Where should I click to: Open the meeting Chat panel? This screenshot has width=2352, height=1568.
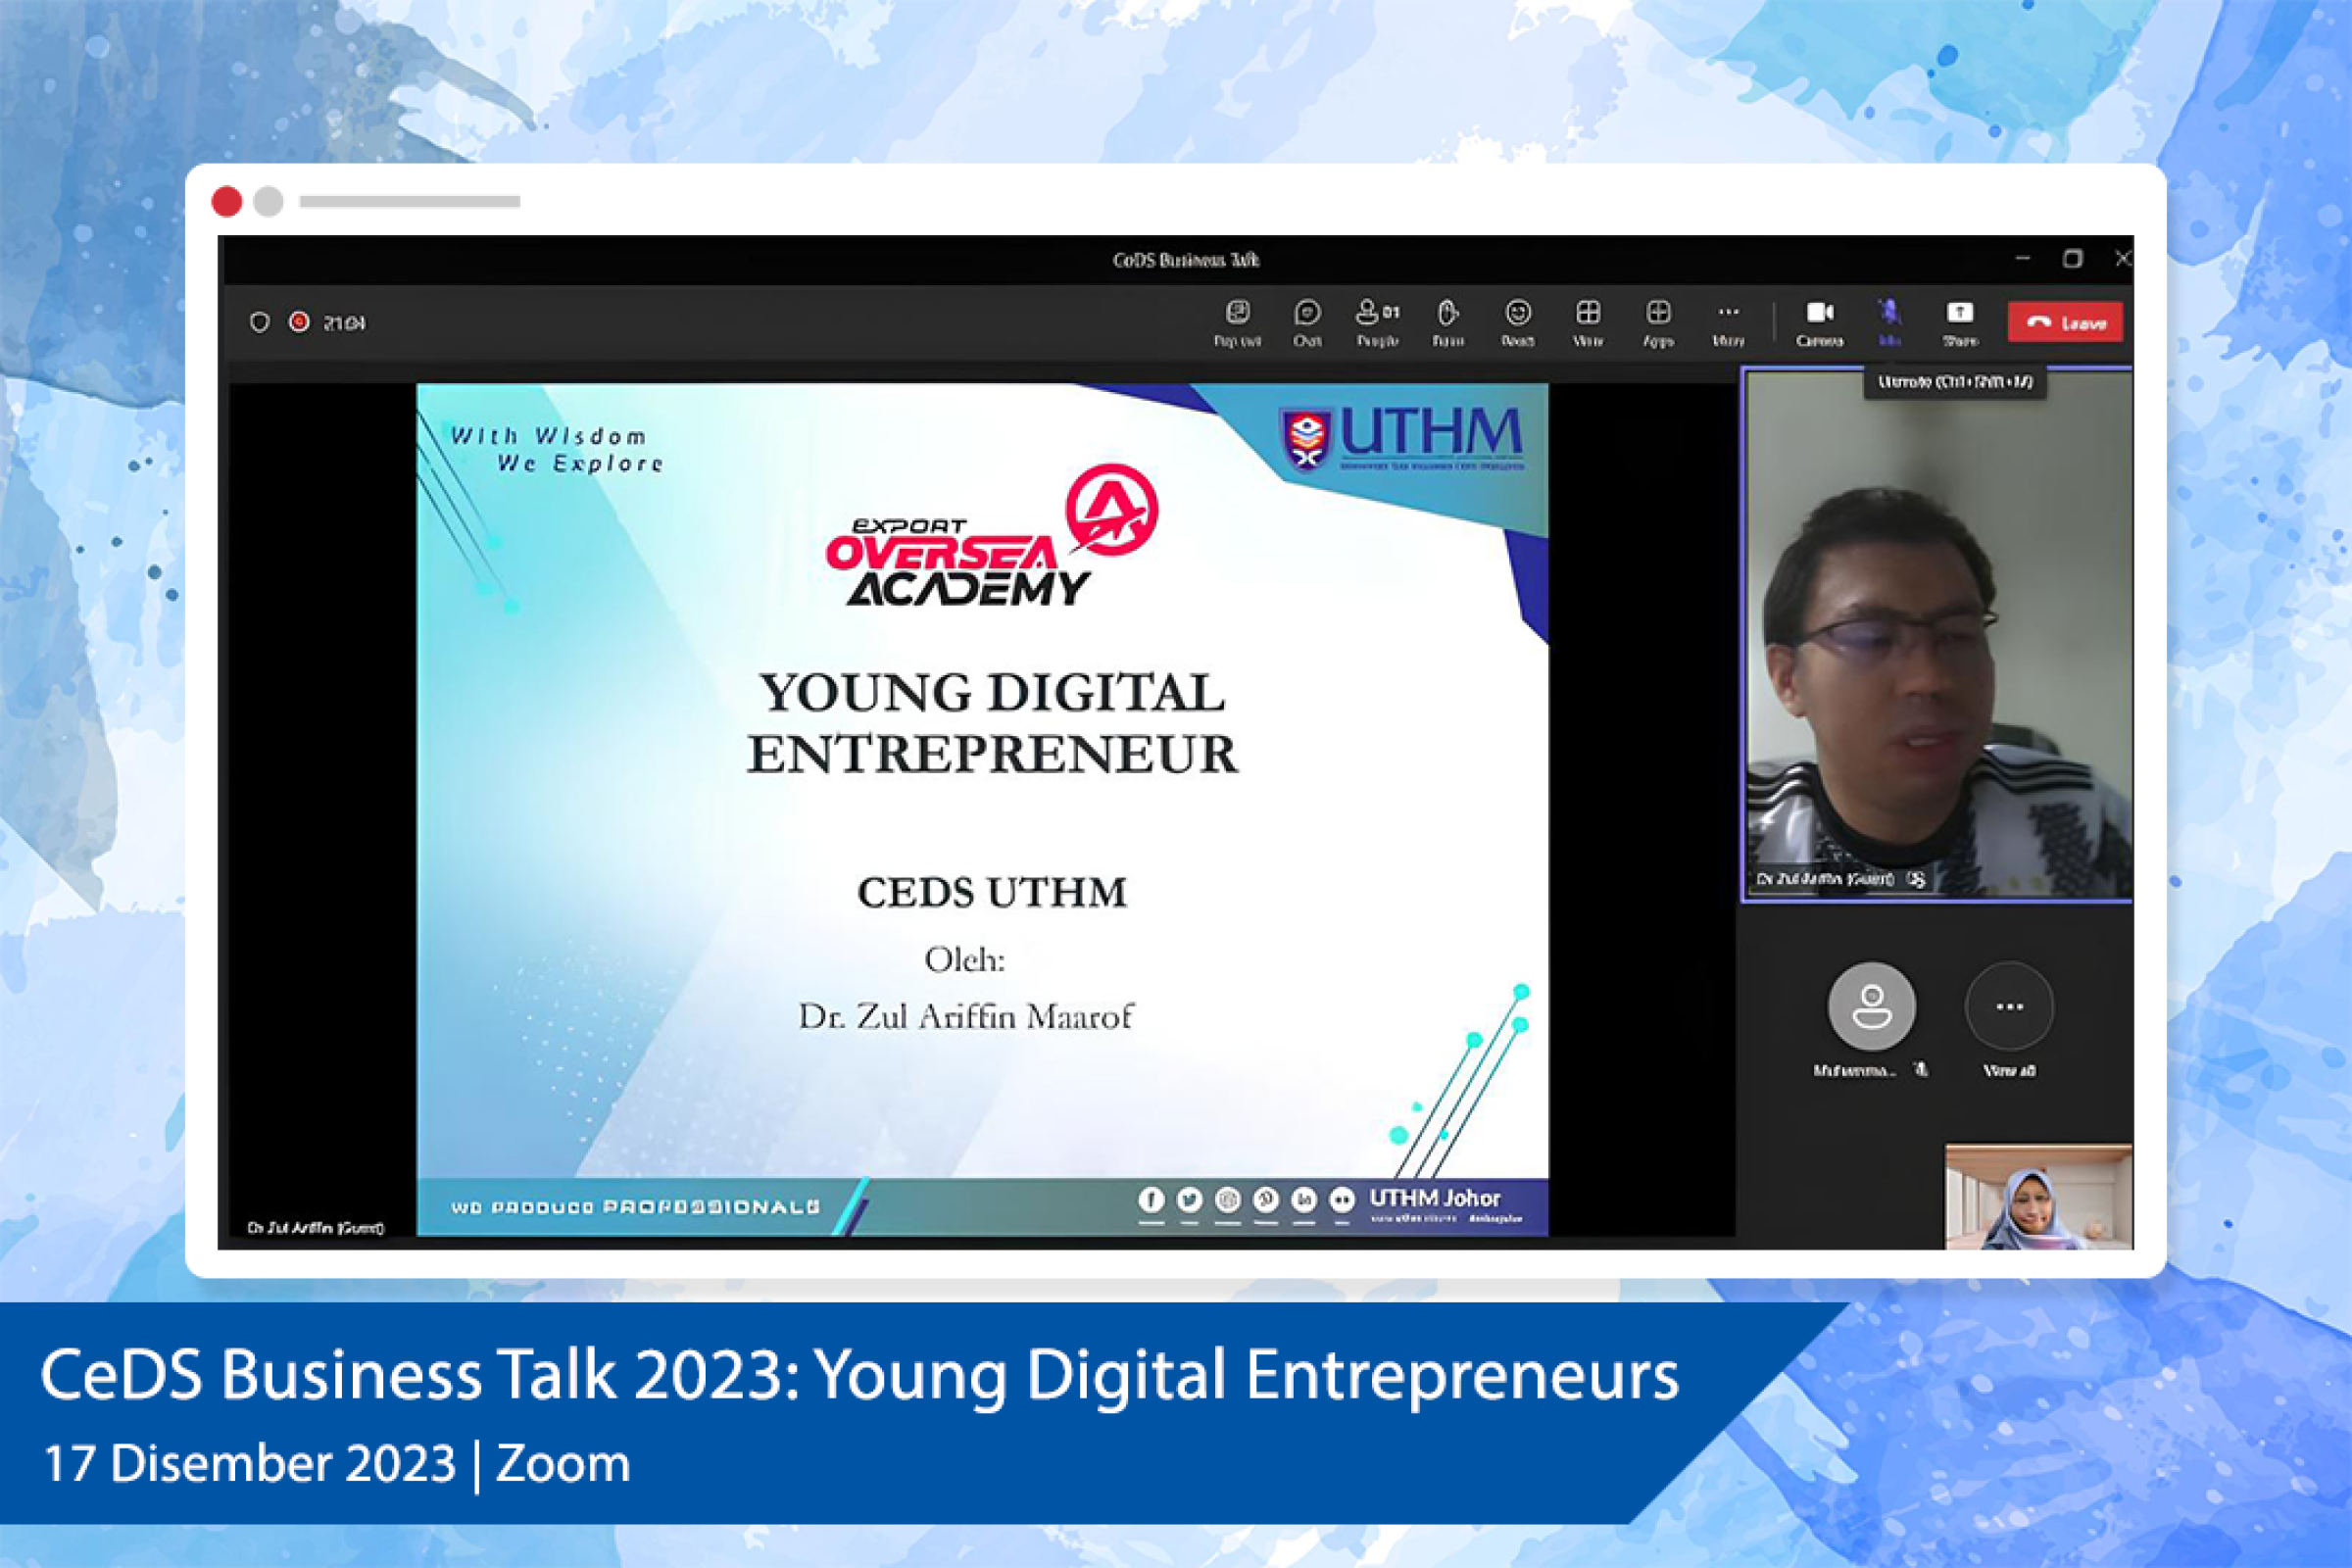(1307, 323)
